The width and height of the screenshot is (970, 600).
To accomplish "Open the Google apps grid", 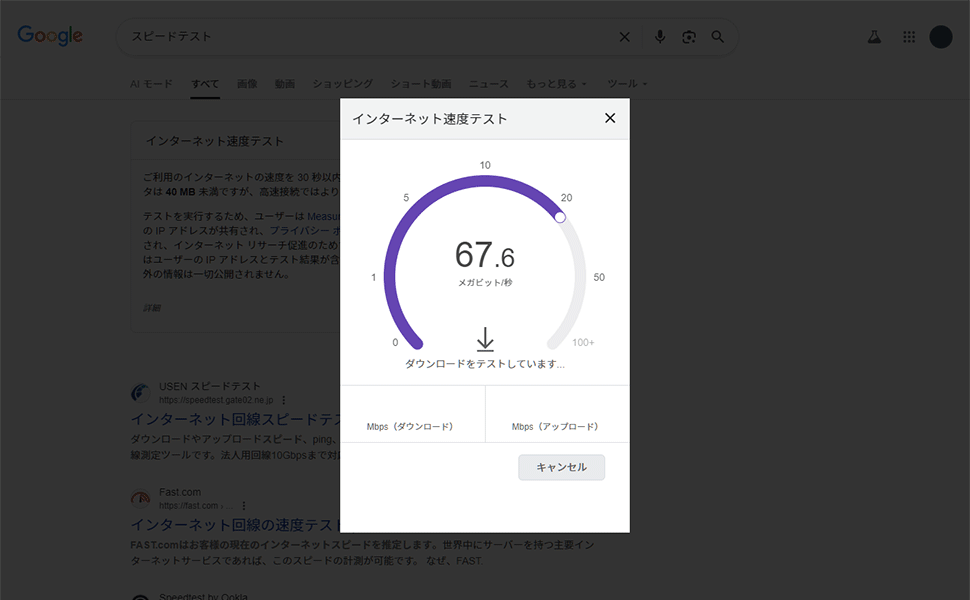I will tap(909, 36).
